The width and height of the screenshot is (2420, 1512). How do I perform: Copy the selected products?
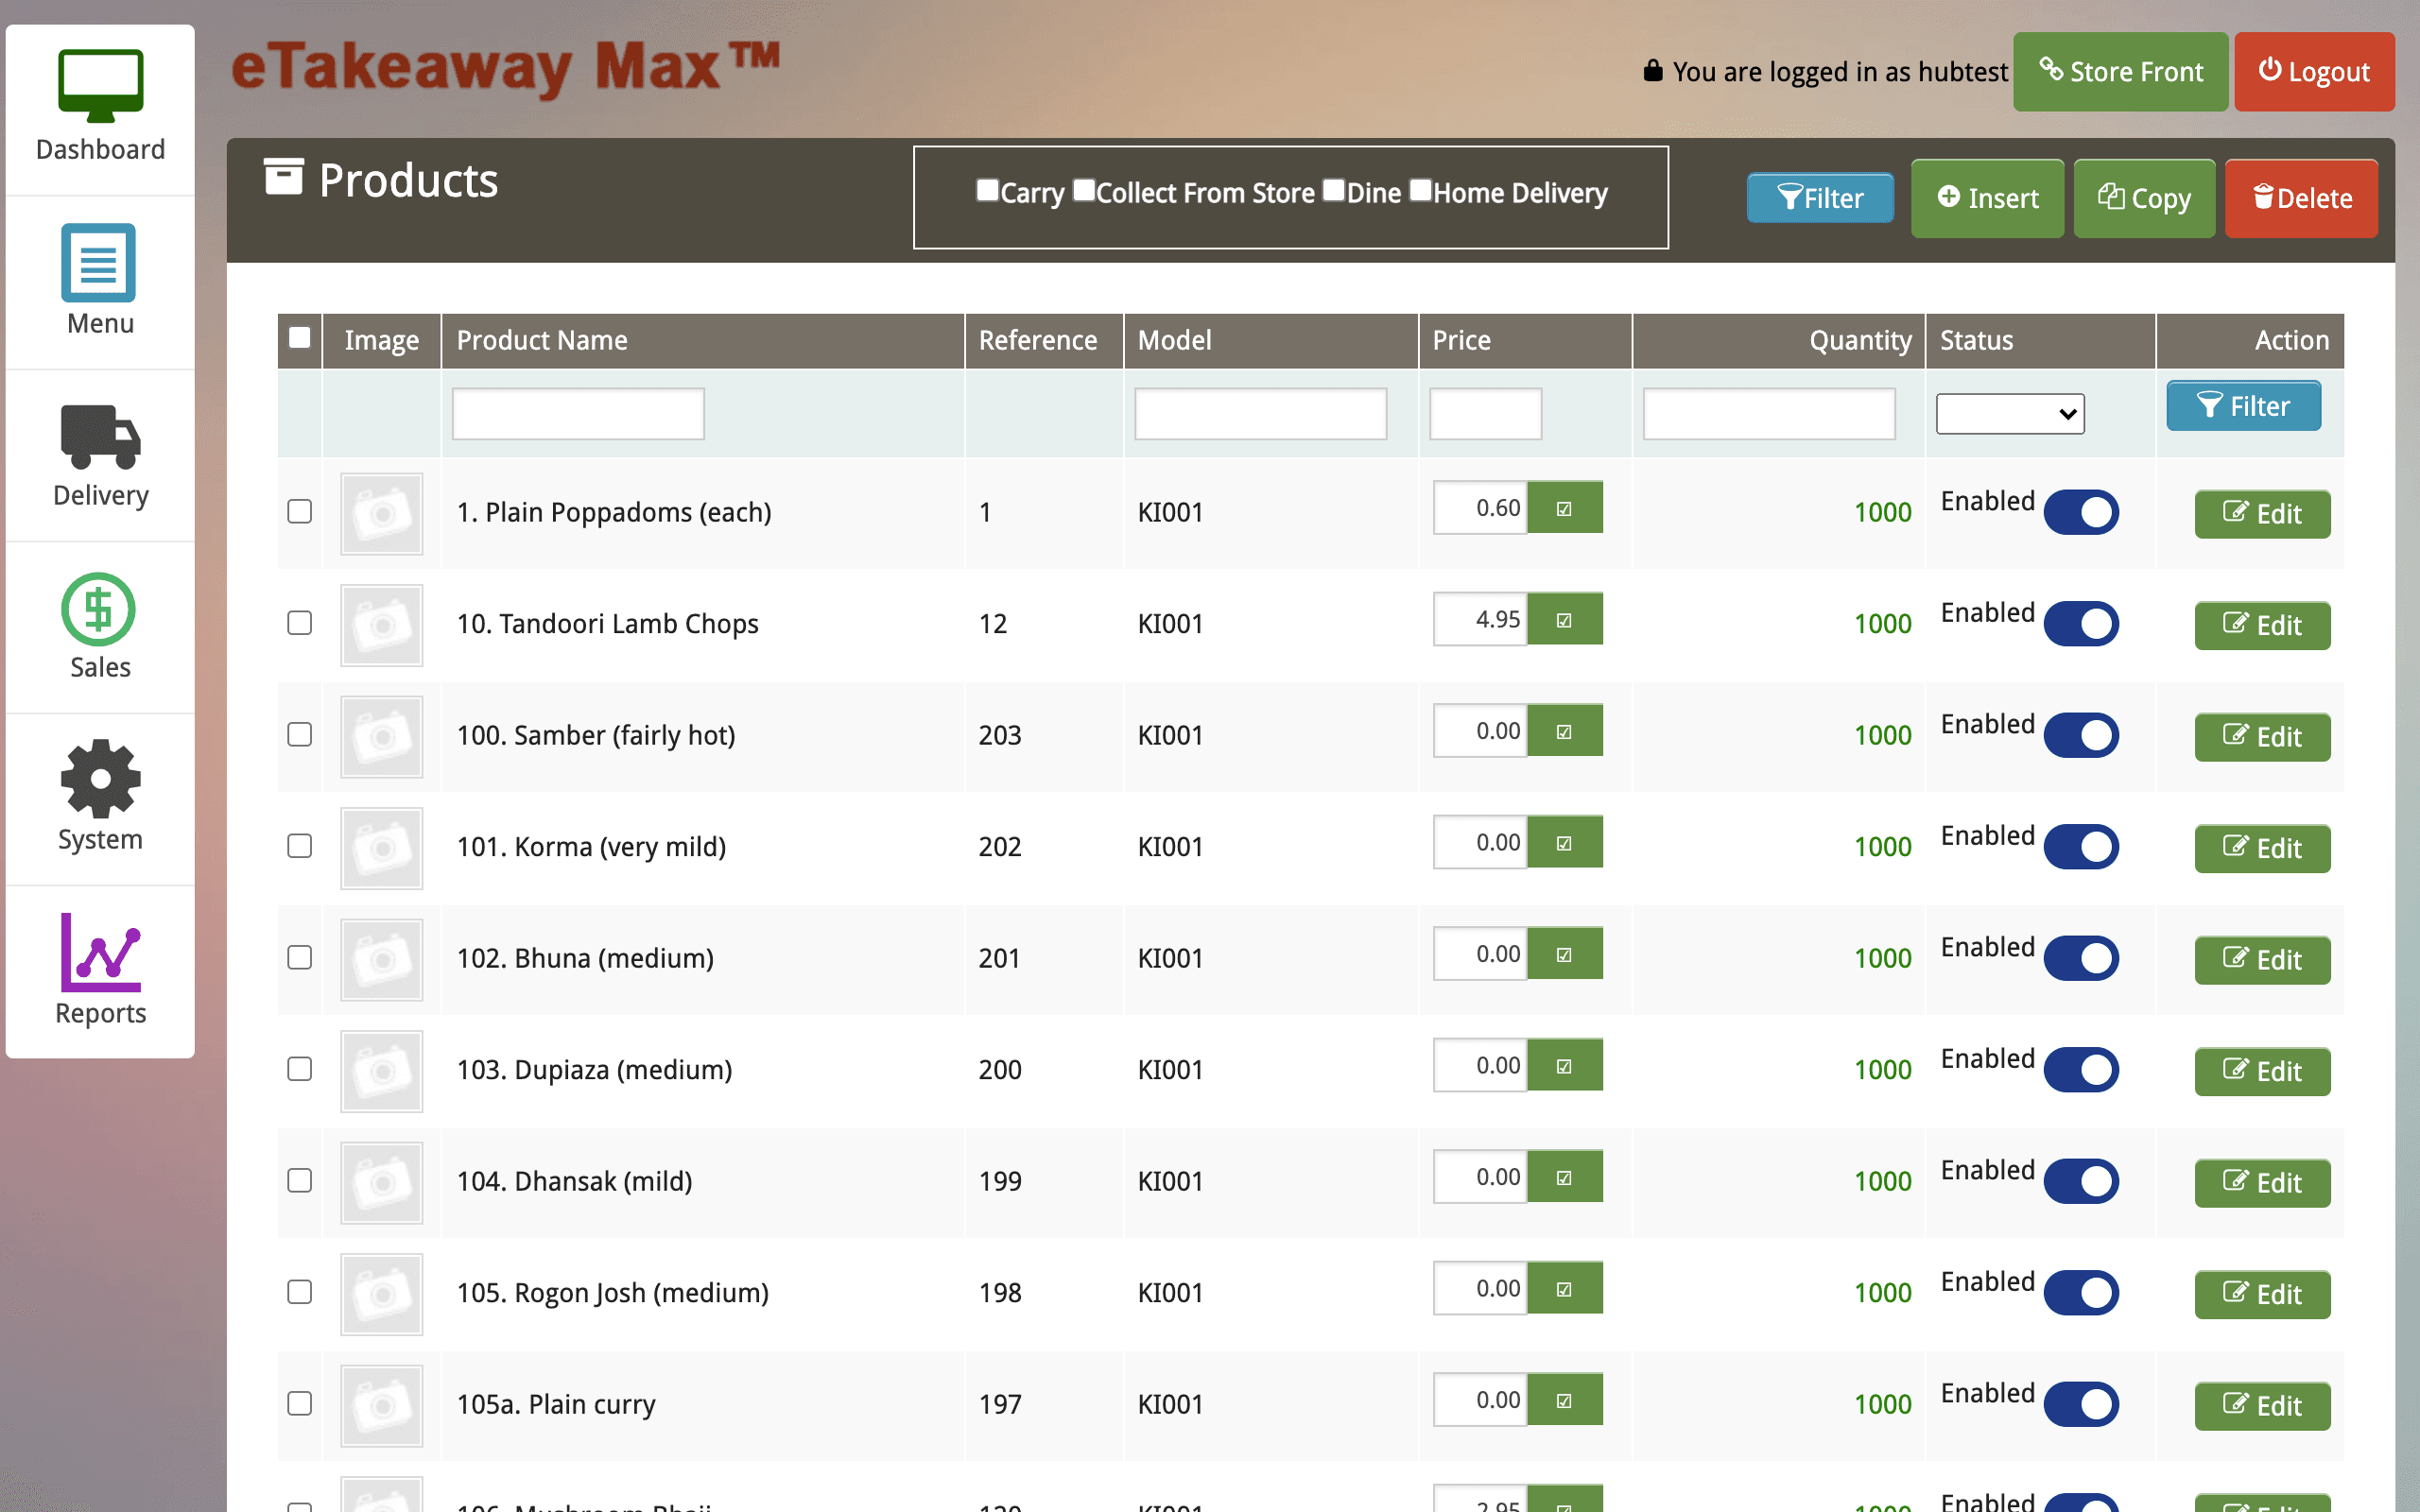pyautogui.click(x=2144, y=198)
